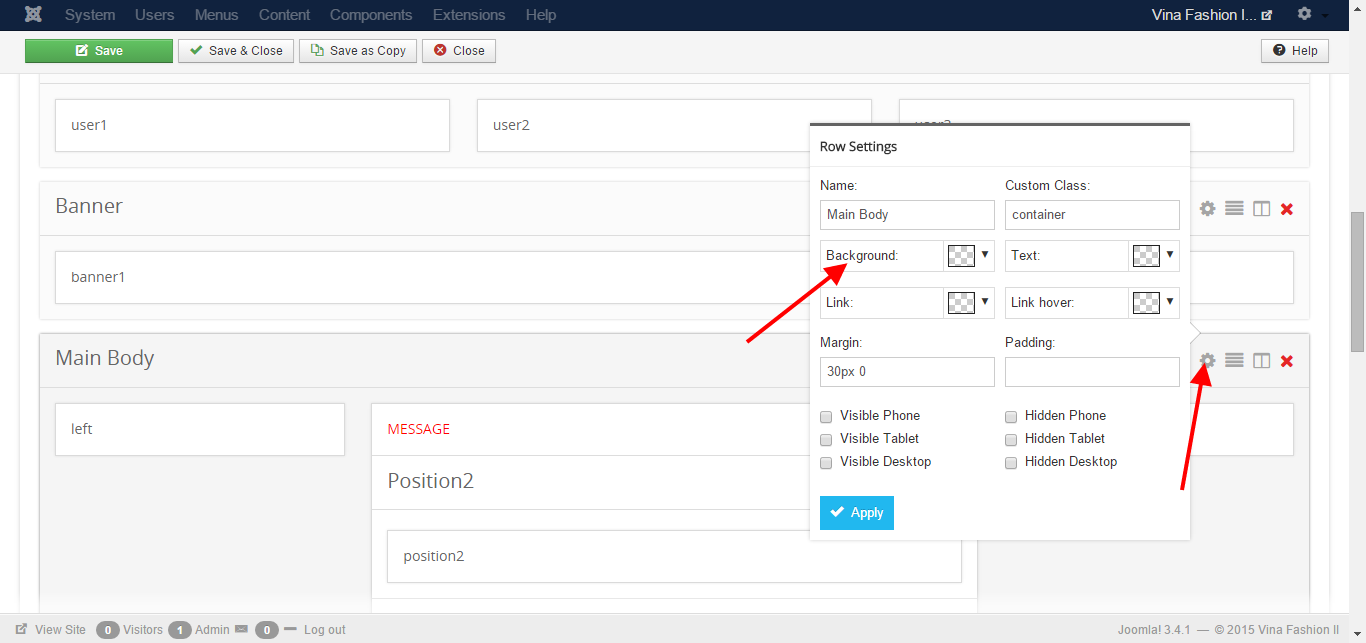The width and height of the screenshot is (1366, 643).
Task: Tick the Visible Desktop checkbox
Action: click(x=826, y=462)
